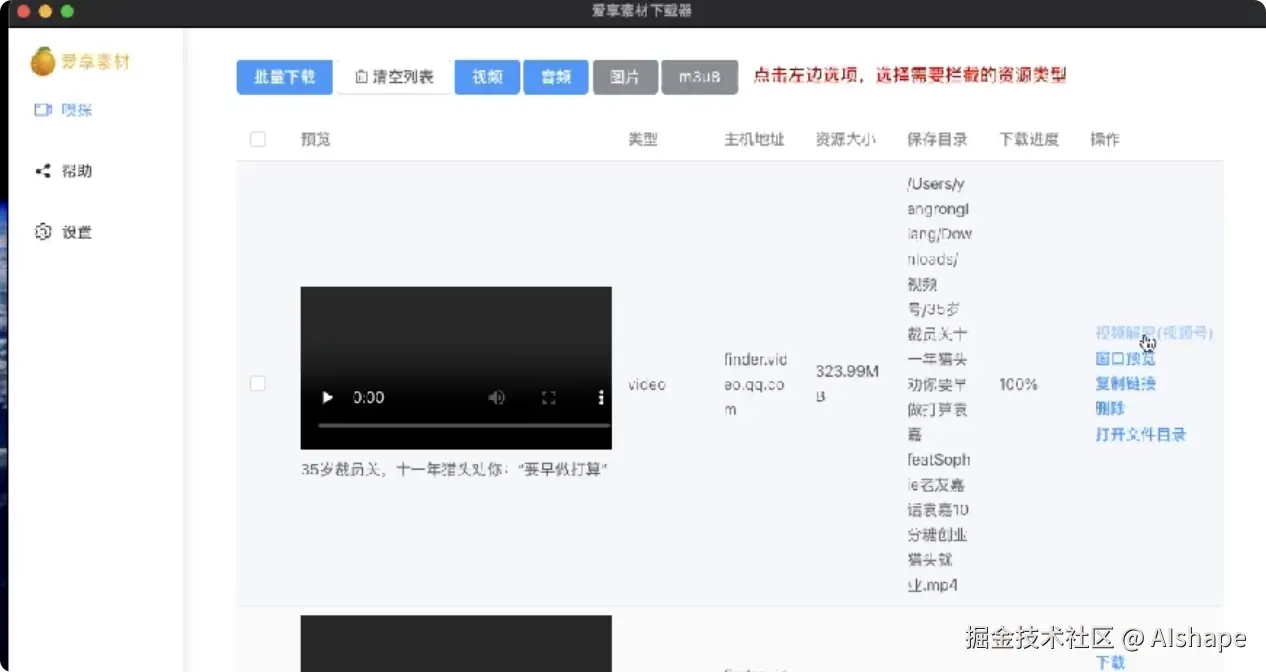
Task: Check the checkbox for the 35岁裁员 video row
Action: tap(258, 384)
